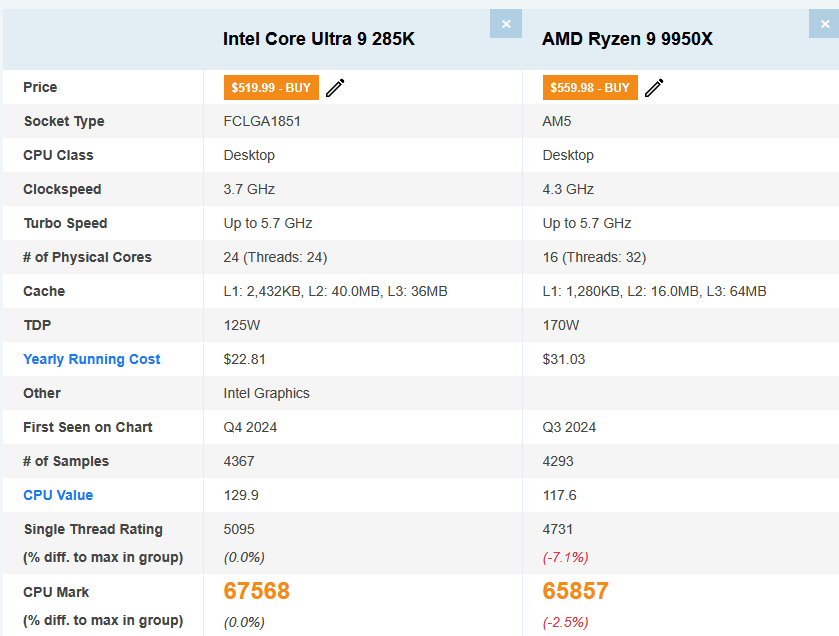The image size is (839, 636).
Task: Open CPU Value link
Action: coord(58,495)
